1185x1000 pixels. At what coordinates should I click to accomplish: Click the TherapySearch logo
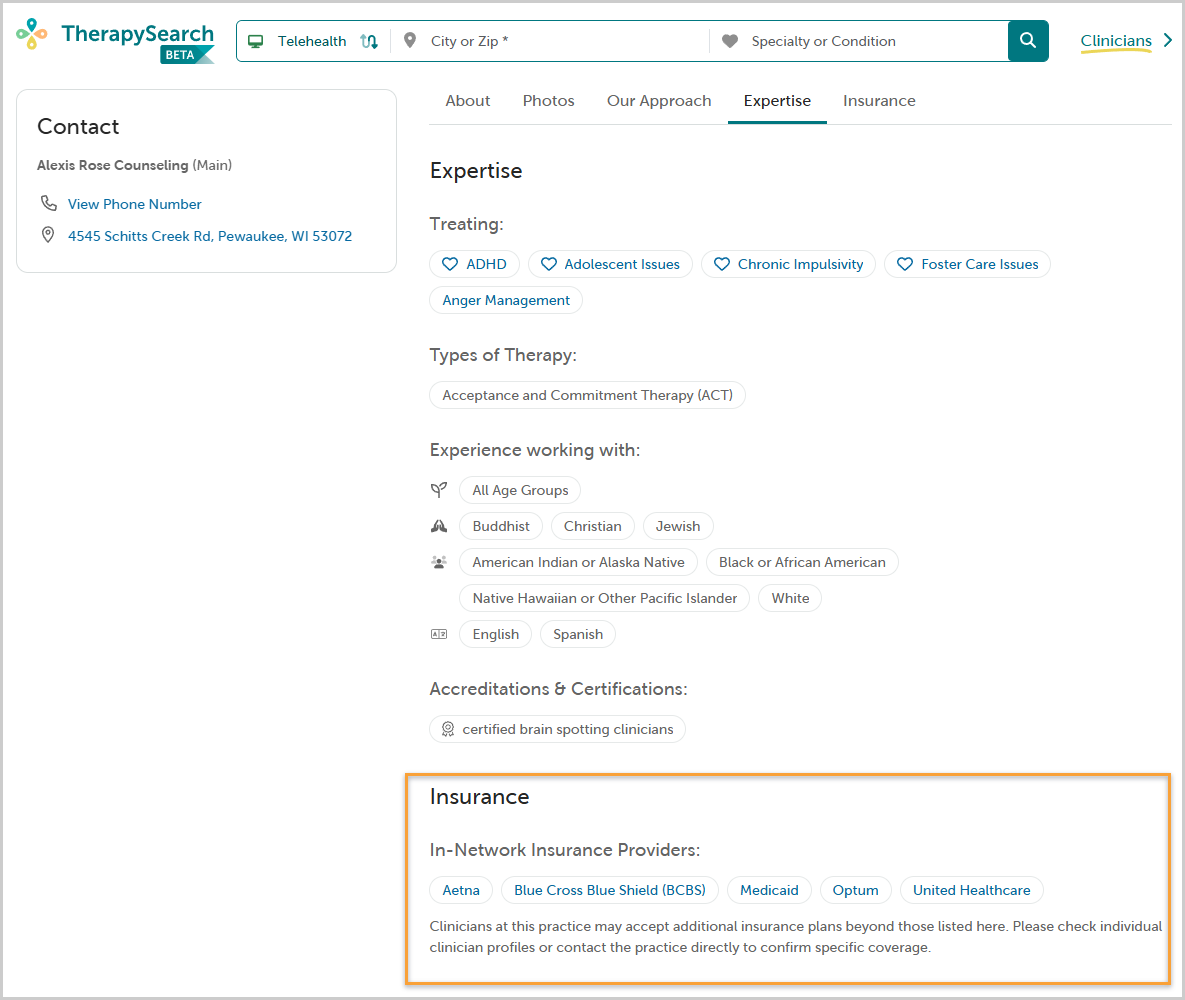point(115,40)
